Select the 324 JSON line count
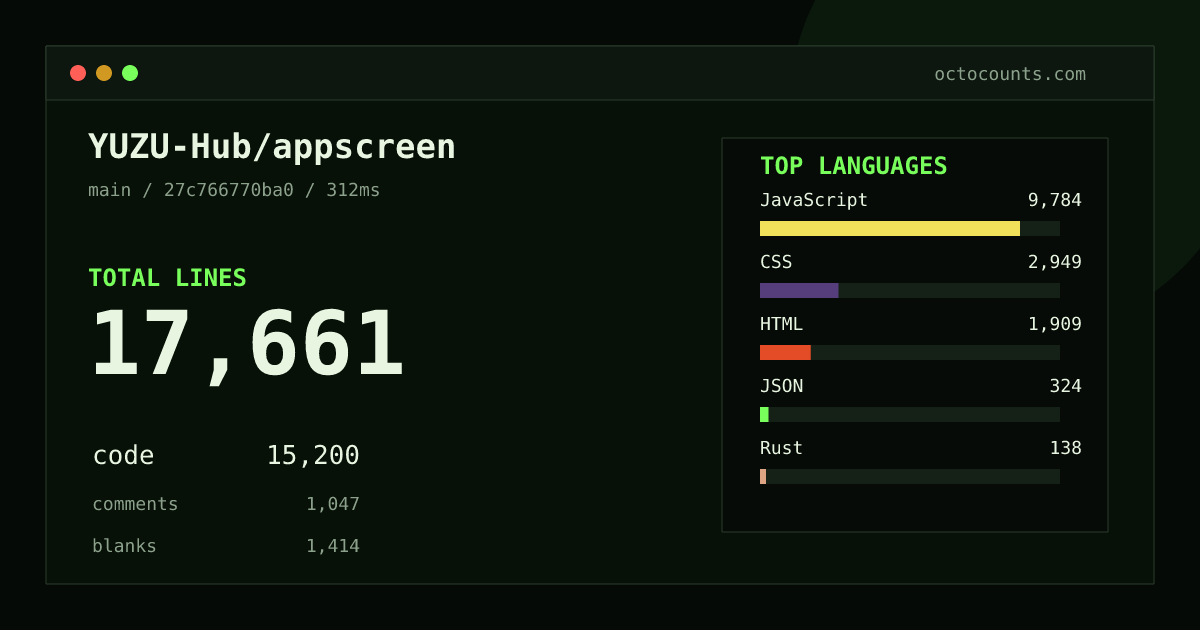Viewport: 1200px width, 630px height. [x=1065, y=386]
